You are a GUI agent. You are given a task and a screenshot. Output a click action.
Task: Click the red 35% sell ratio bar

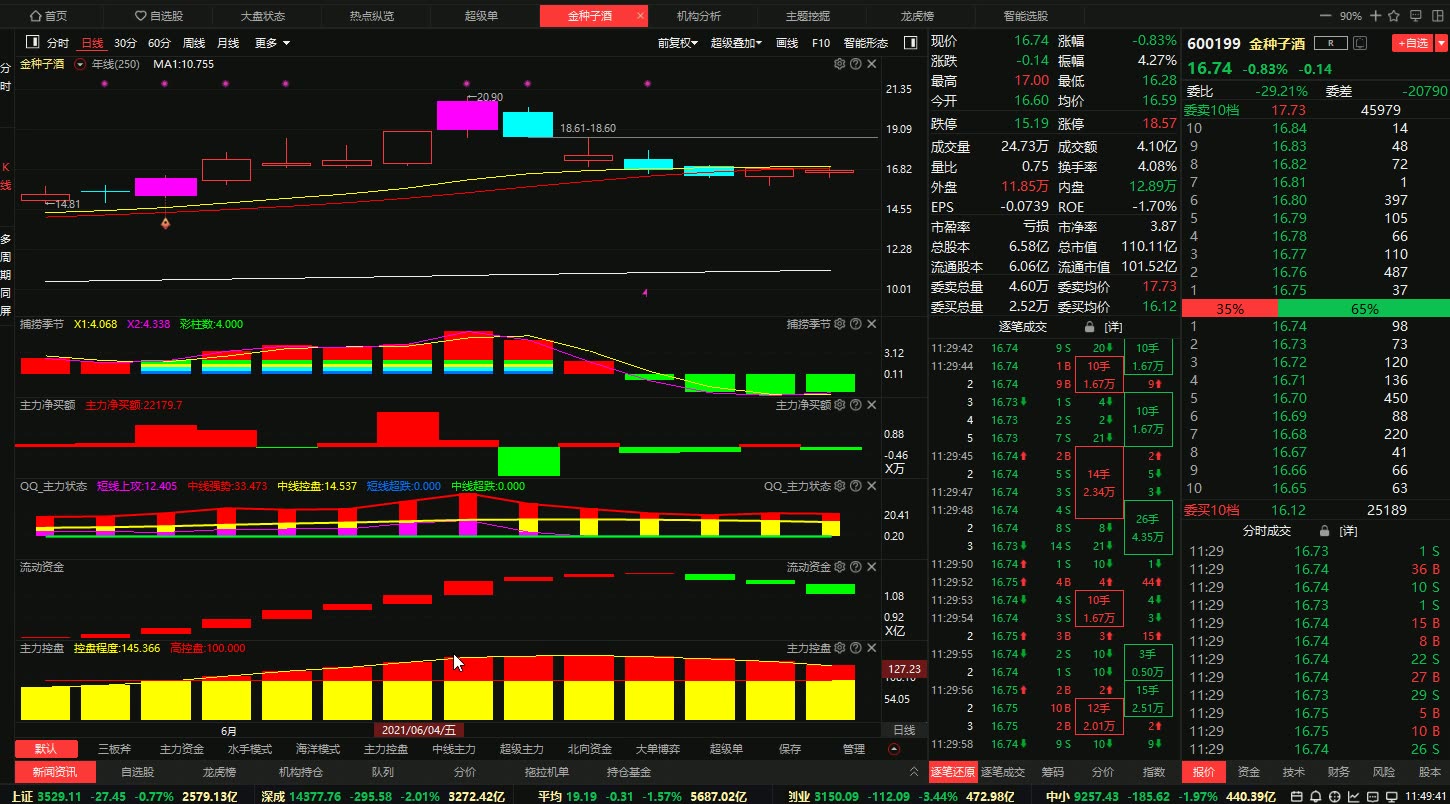[1229, 309]
